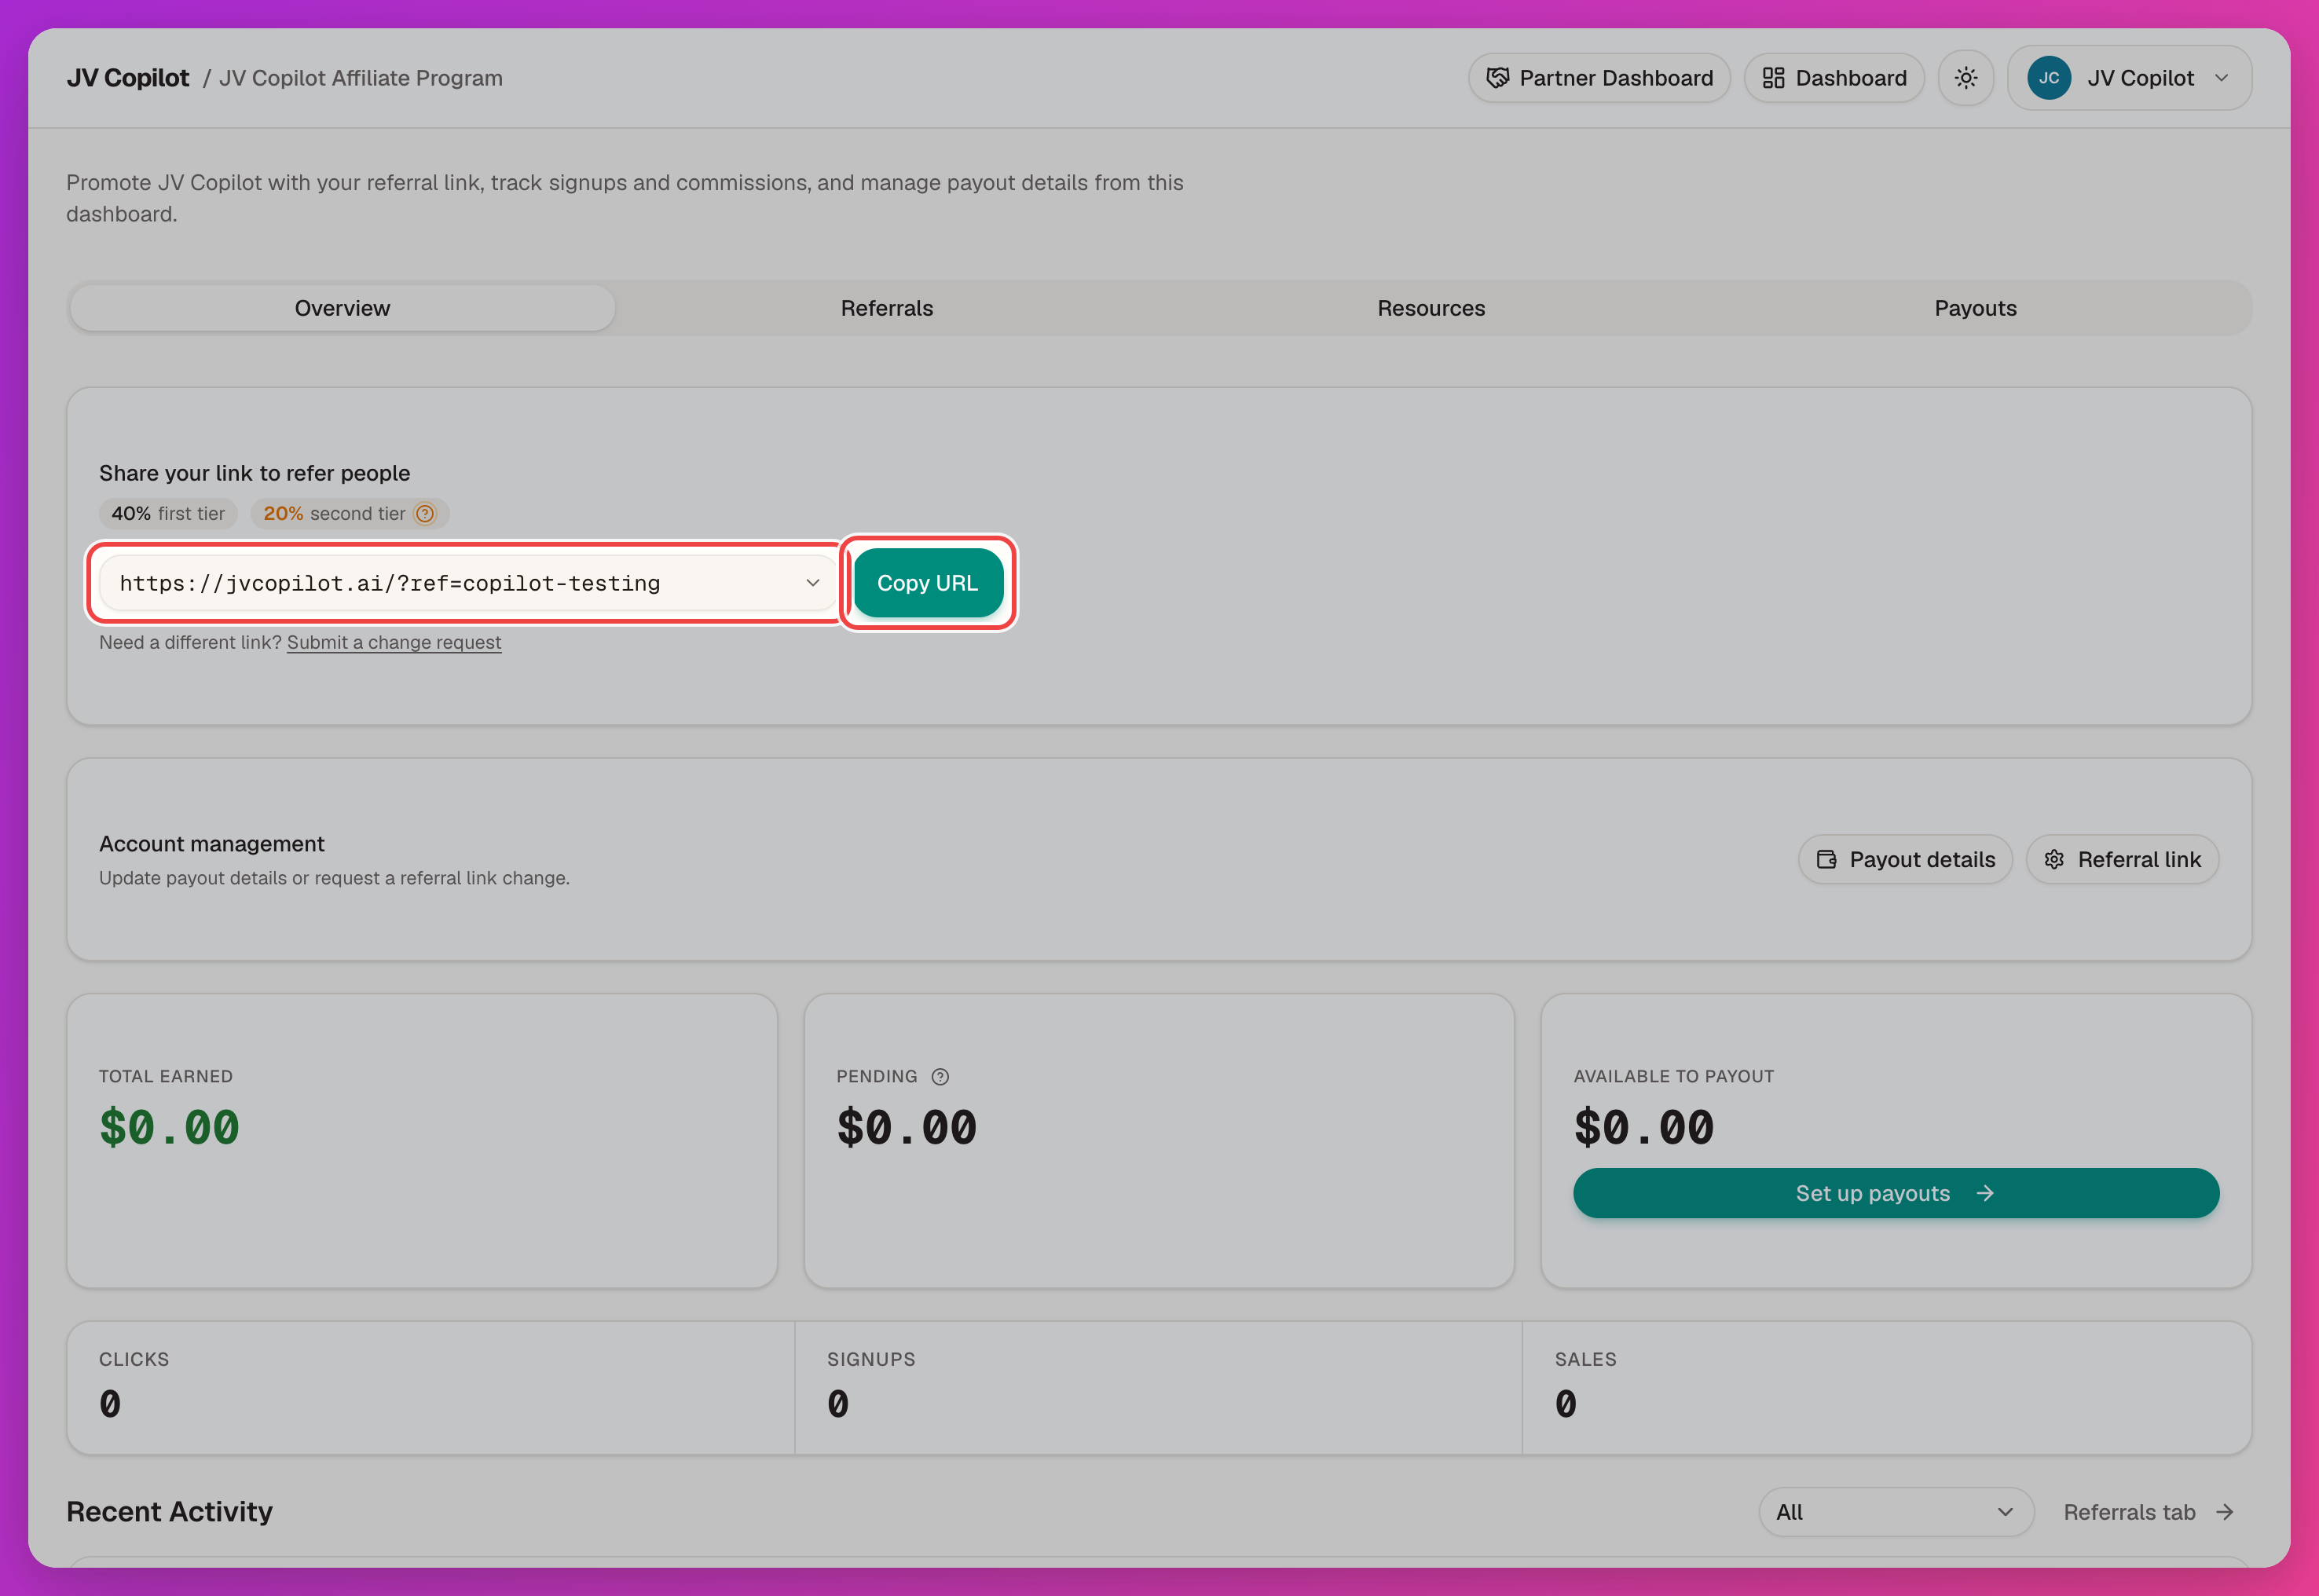The width and height of the screenshot is (2319, 1596).
Task: Click the question mark icon next to second tier
Action: coord(425,514)
